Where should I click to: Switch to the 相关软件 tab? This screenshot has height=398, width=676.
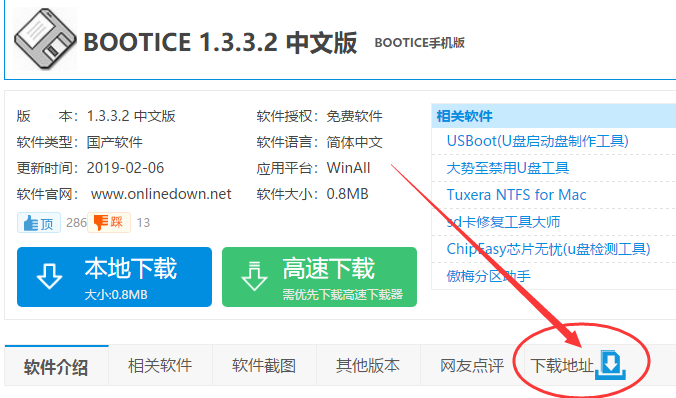tap(160, 366)
